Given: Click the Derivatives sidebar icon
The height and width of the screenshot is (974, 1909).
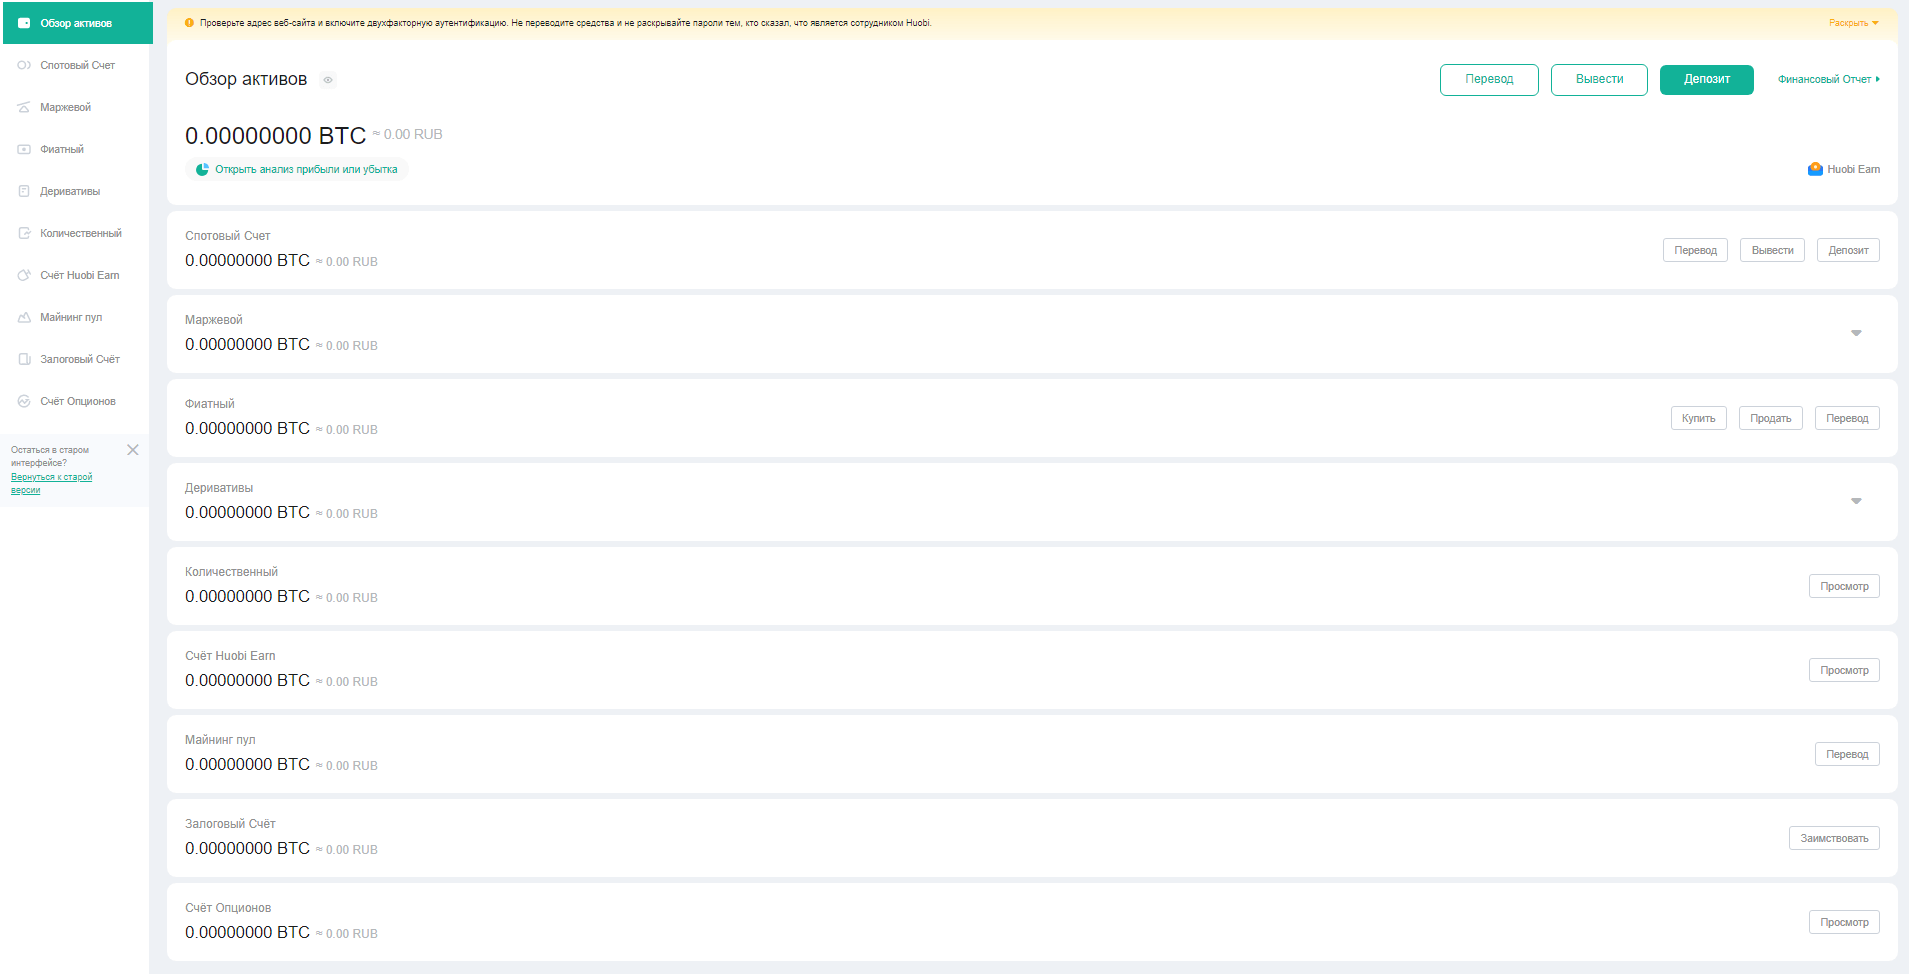Looking at the screenshot, I should 24,191.
